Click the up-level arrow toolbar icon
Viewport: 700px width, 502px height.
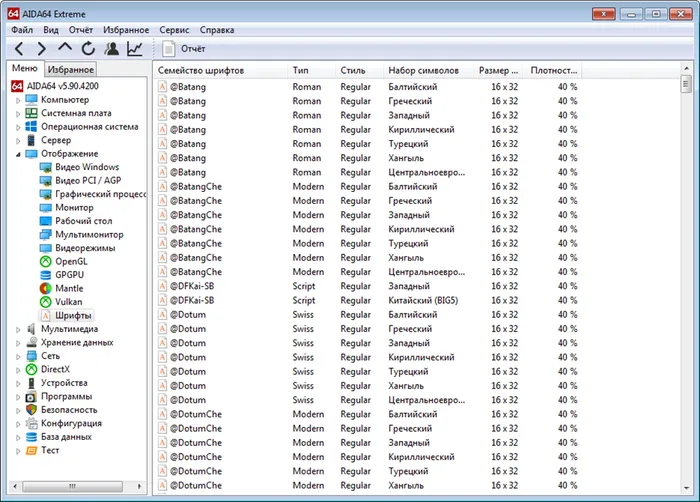[65, 47]
